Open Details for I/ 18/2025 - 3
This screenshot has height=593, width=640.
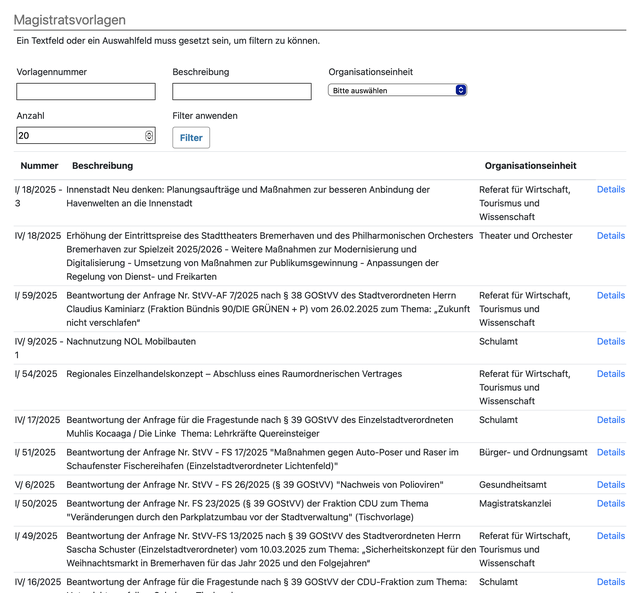click(611, 189)
